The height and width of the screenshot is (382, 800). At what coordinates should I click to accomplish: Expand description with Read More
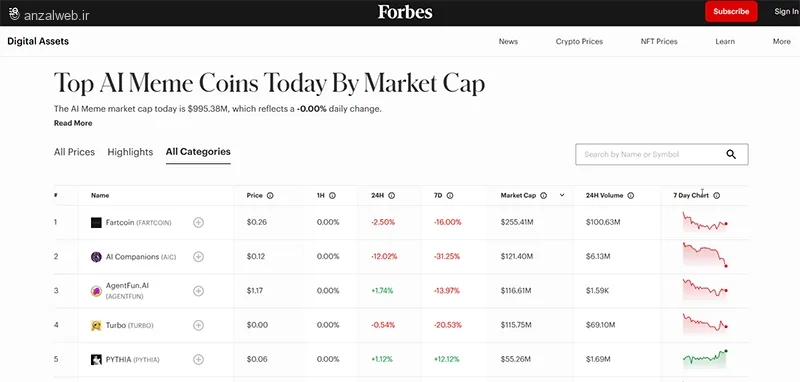coord(73,123)
